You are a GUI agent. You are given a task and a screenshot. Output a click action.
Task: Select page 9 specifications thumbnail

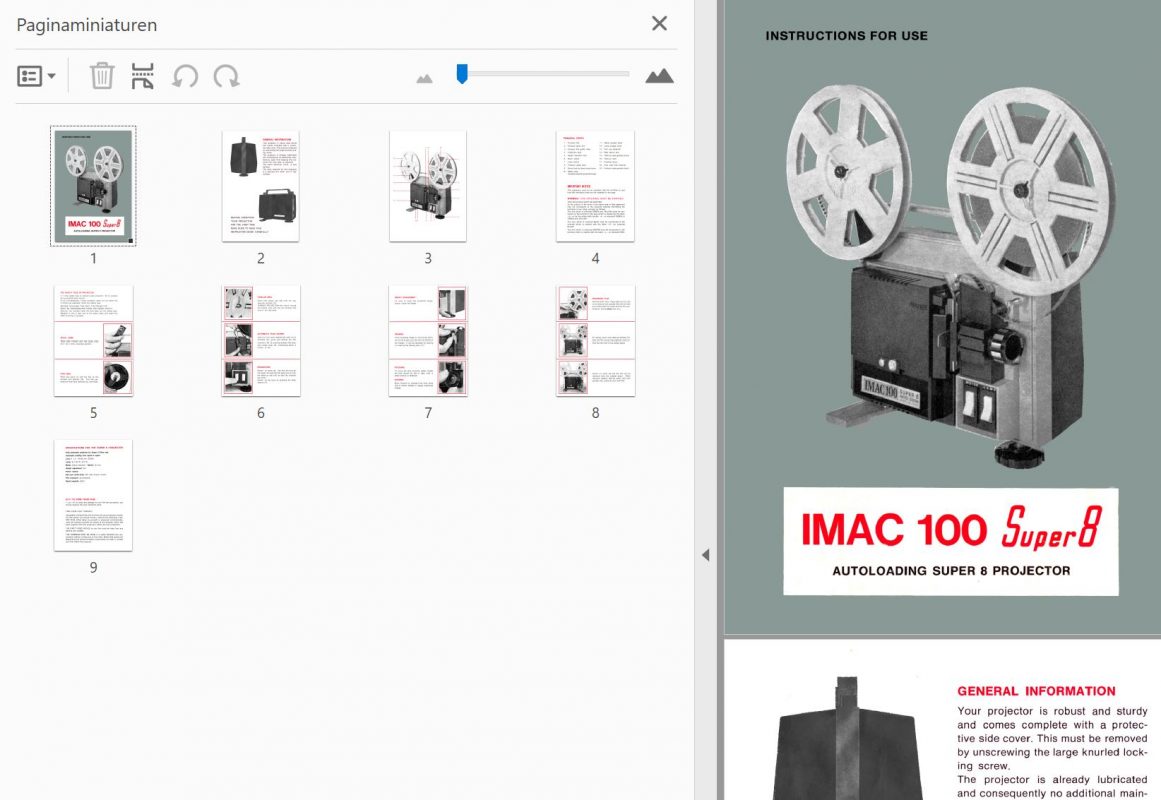pyautogui.click(x=93, y=495)
